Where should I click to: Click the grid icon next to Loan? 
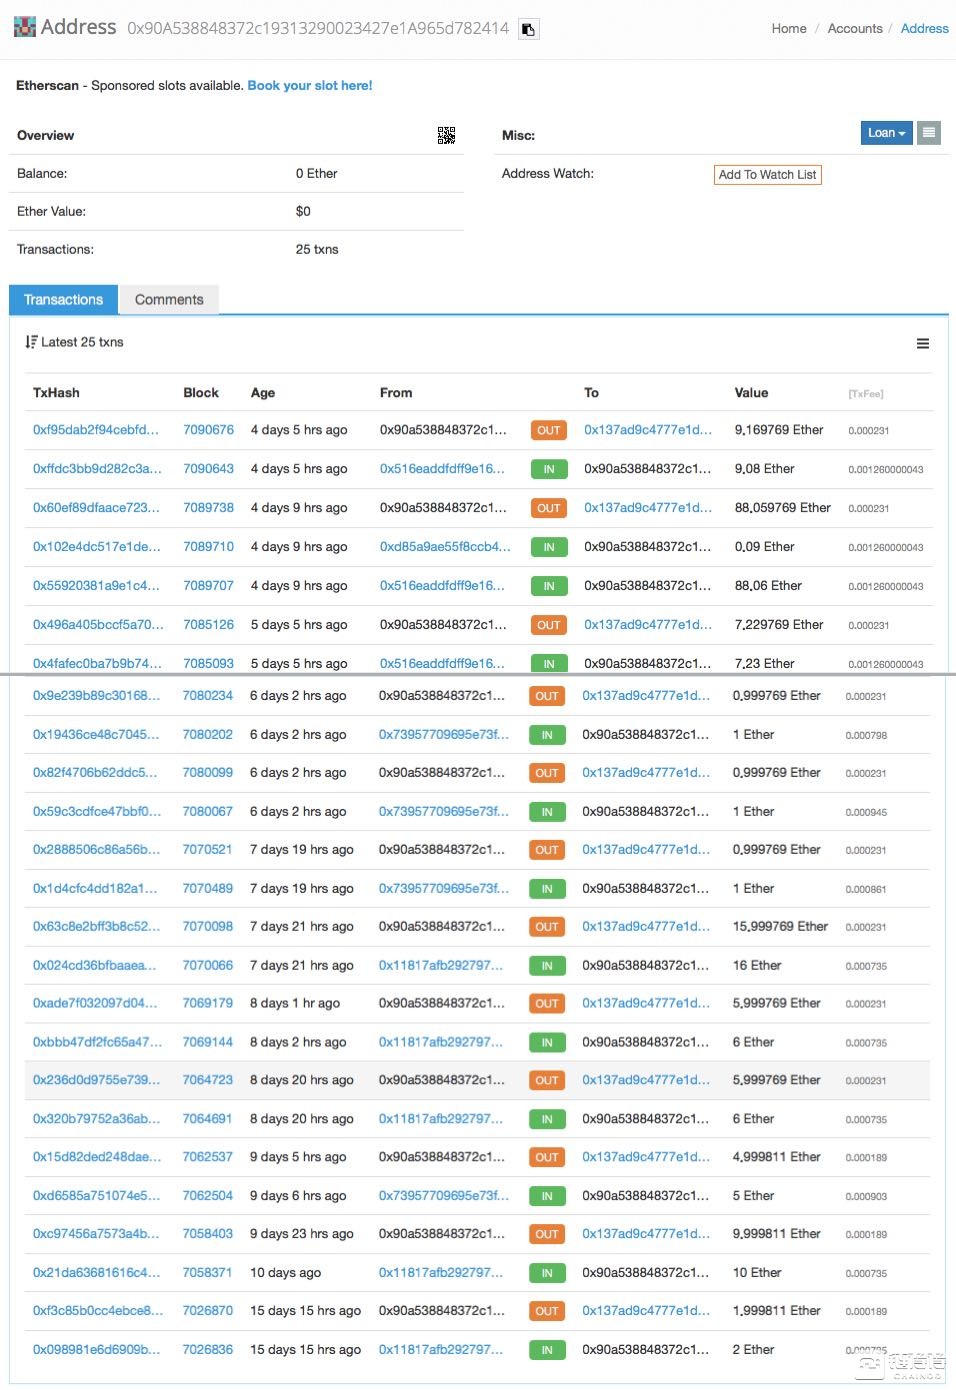click(929, 133)
